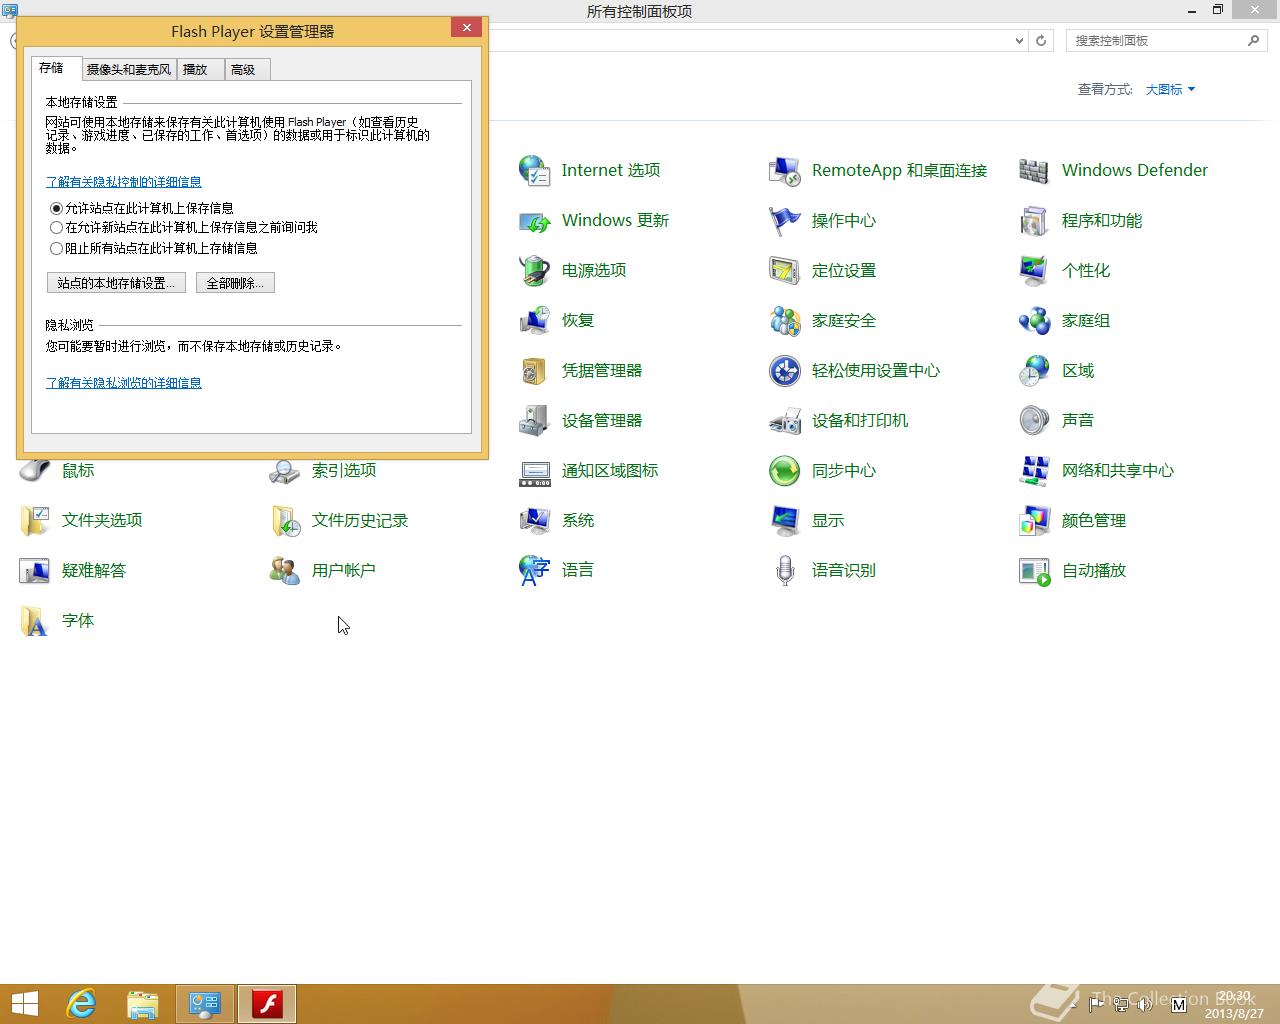Open 凭据管理器 icon
The width and height of the screenshot is (1280, 1024).
pyautogui.click(x=535, y=370)
